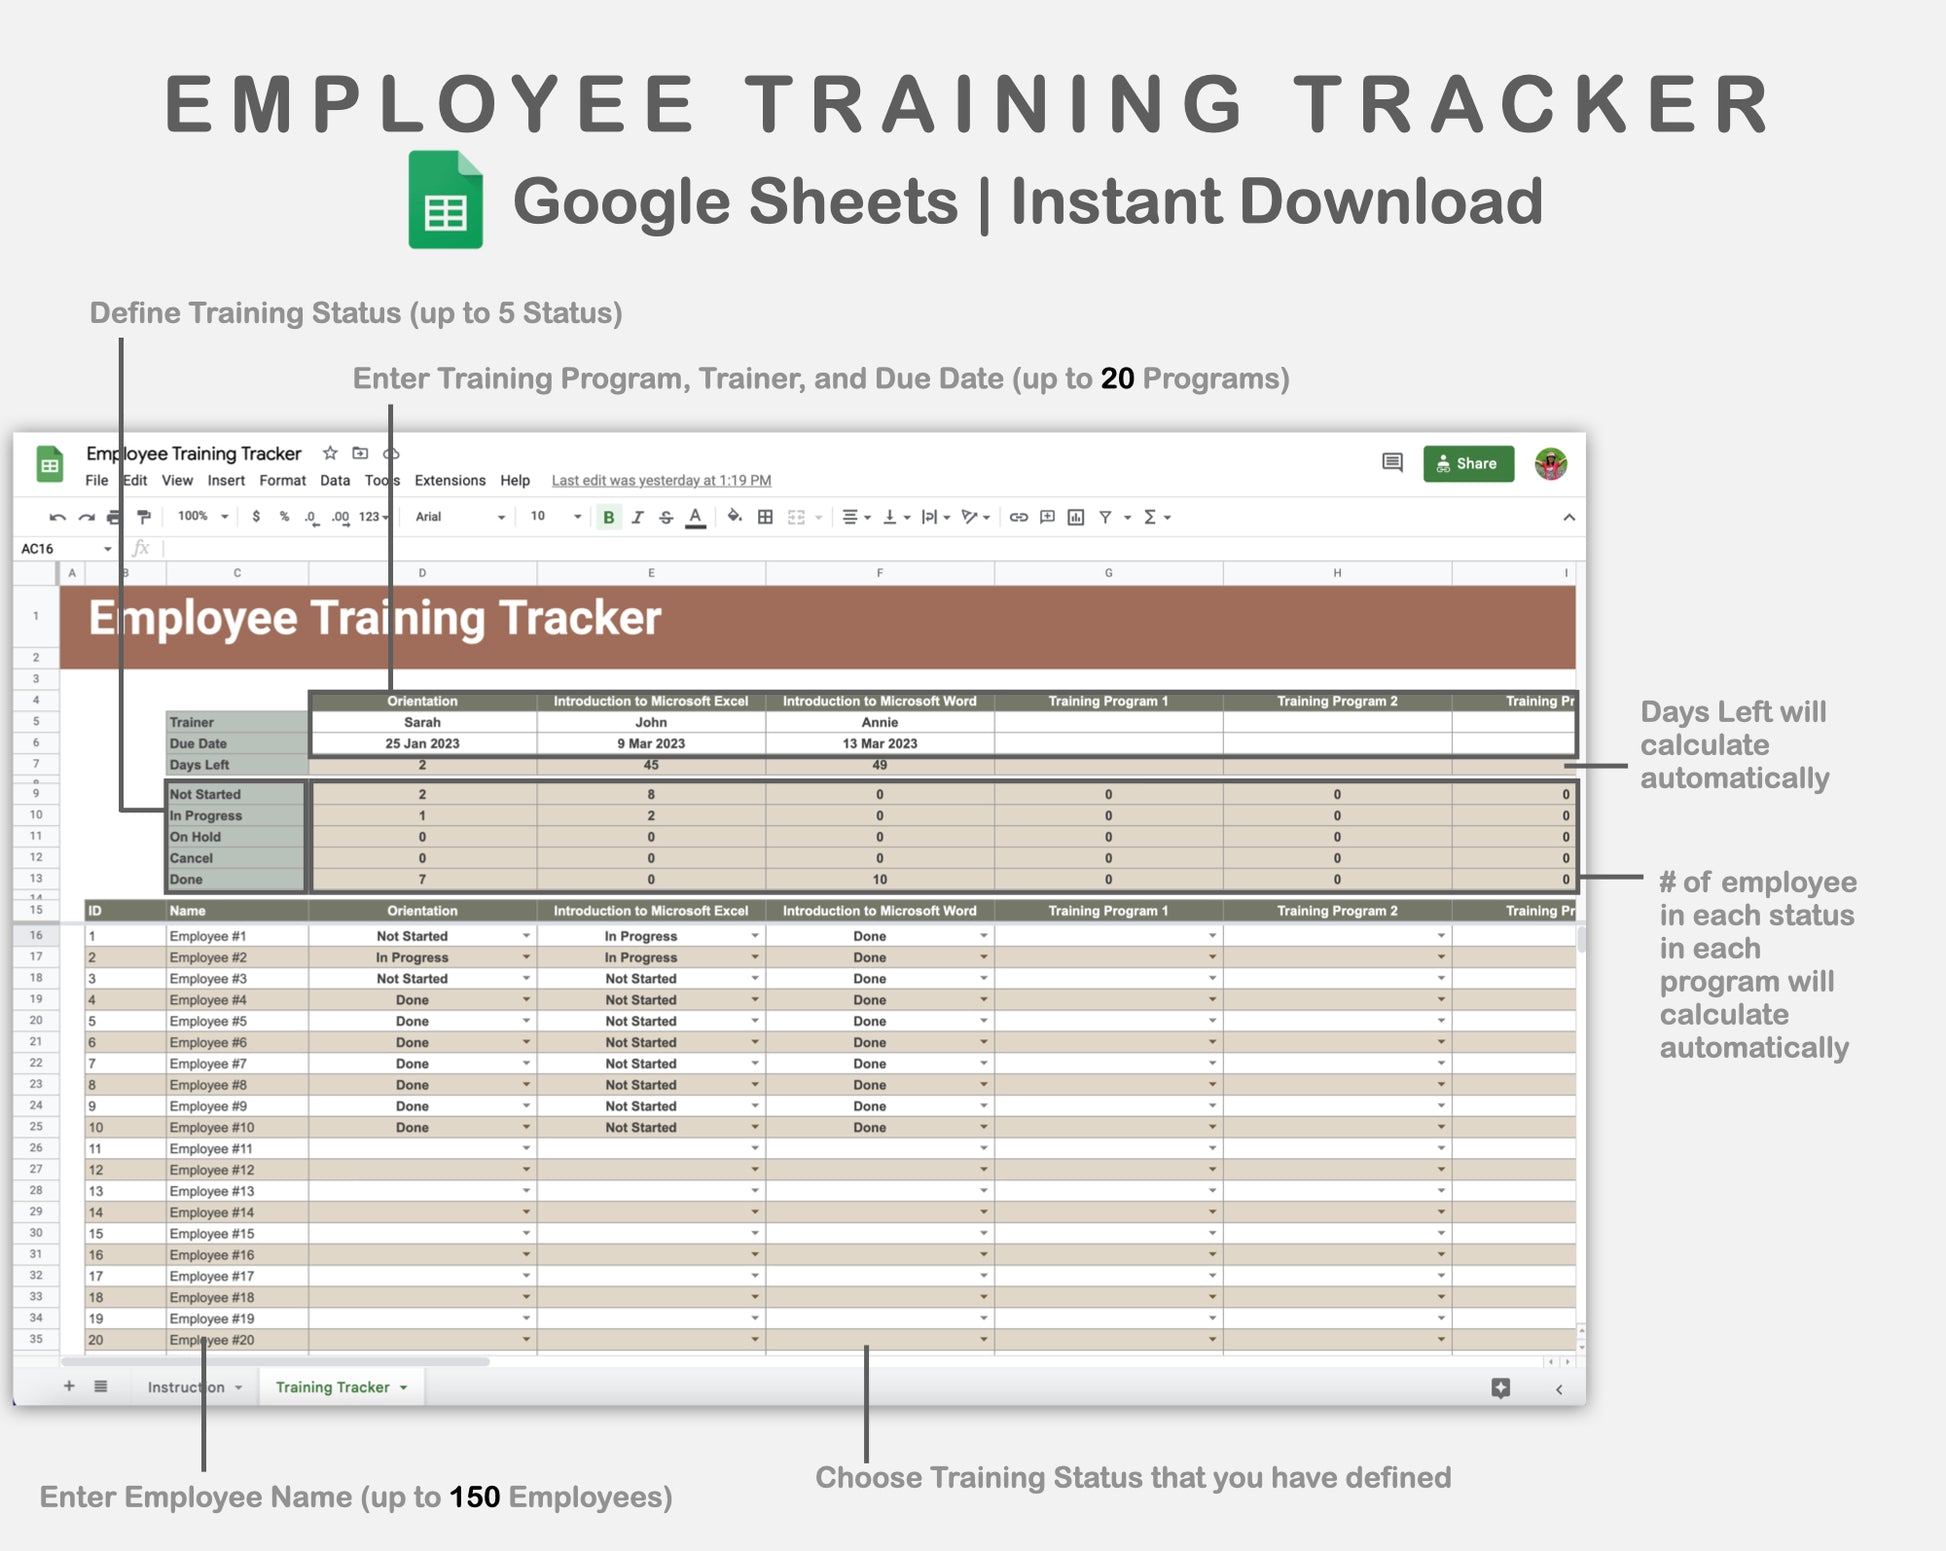Open the Arial font dropdown

[x=460, y=517]
